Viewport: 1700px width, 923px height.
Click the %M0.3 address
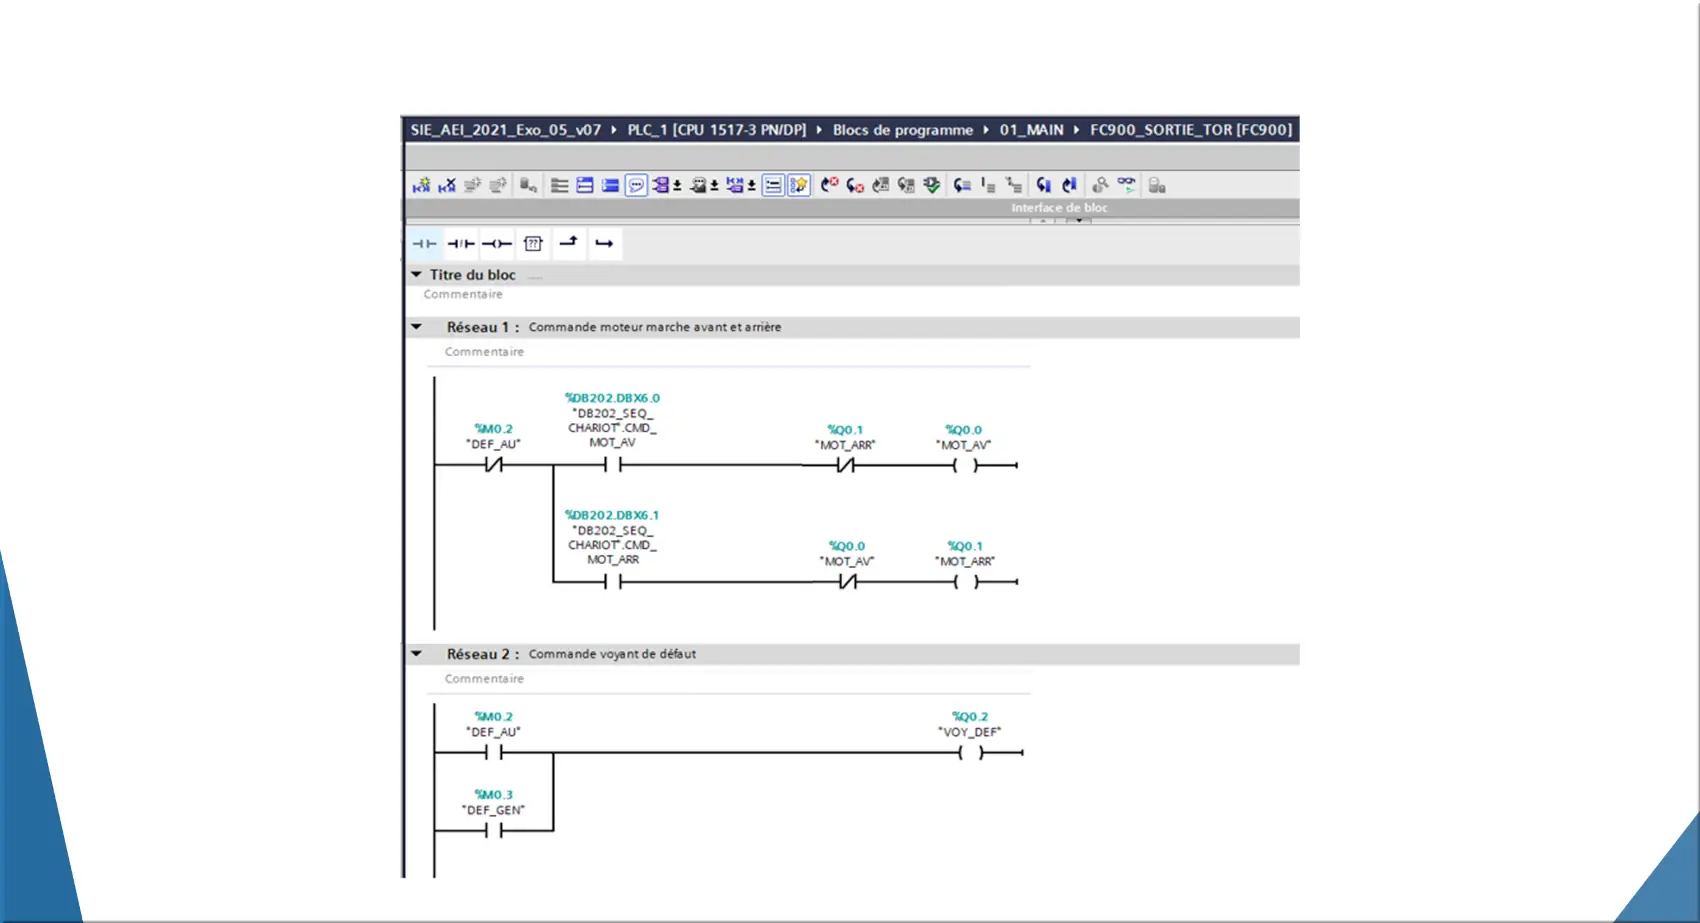pos(493,795)
